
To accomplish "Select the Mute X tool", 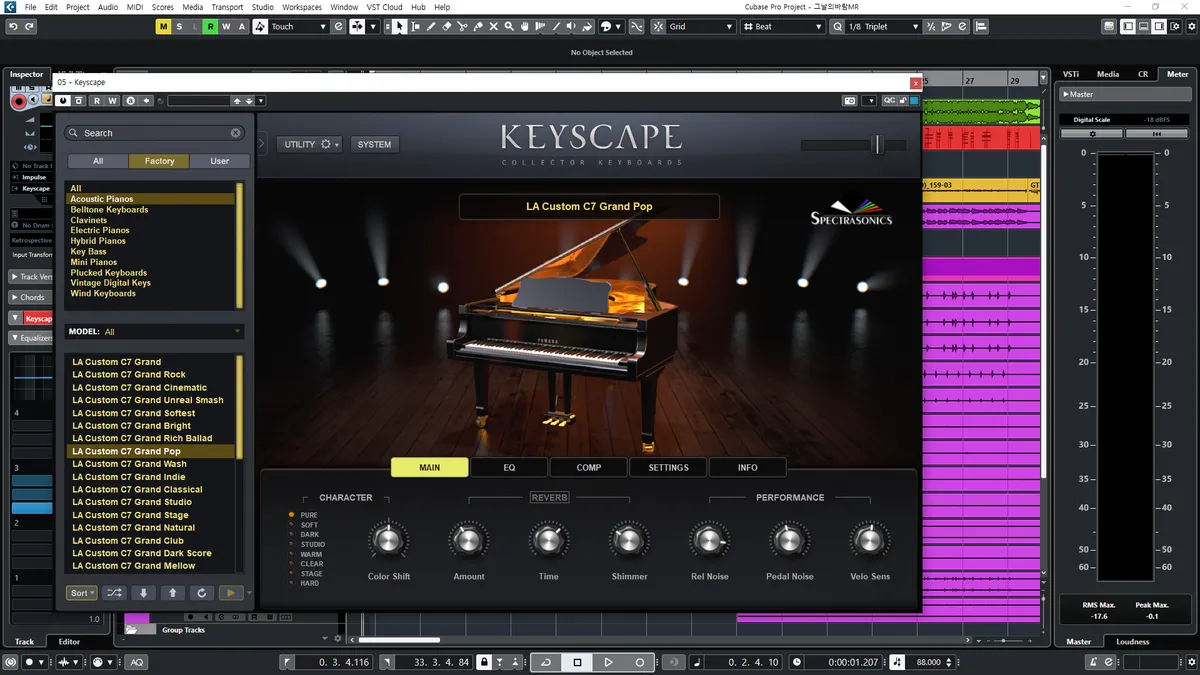I will click(495, 27).
